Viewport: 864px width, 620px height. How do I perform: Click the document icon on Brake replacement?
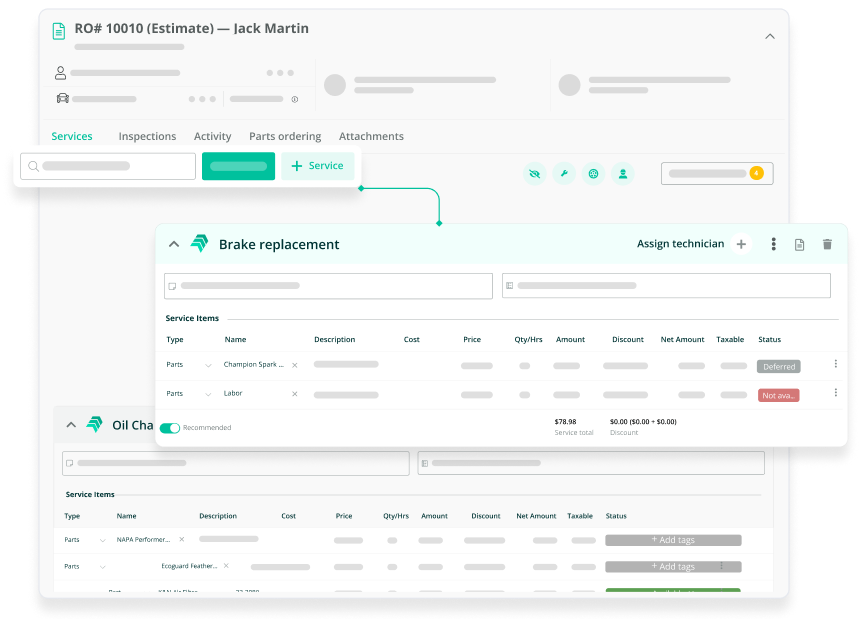point(799,244)
